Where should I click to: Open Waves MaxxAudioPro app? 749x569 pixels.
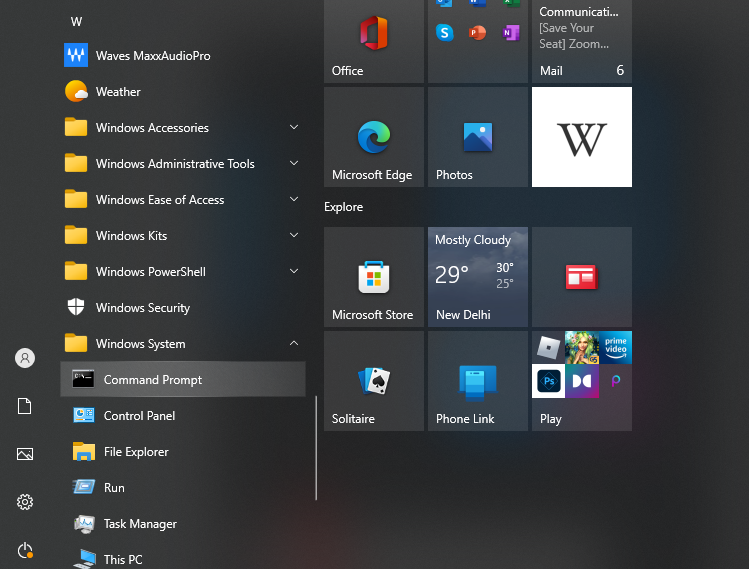point(183,55)
